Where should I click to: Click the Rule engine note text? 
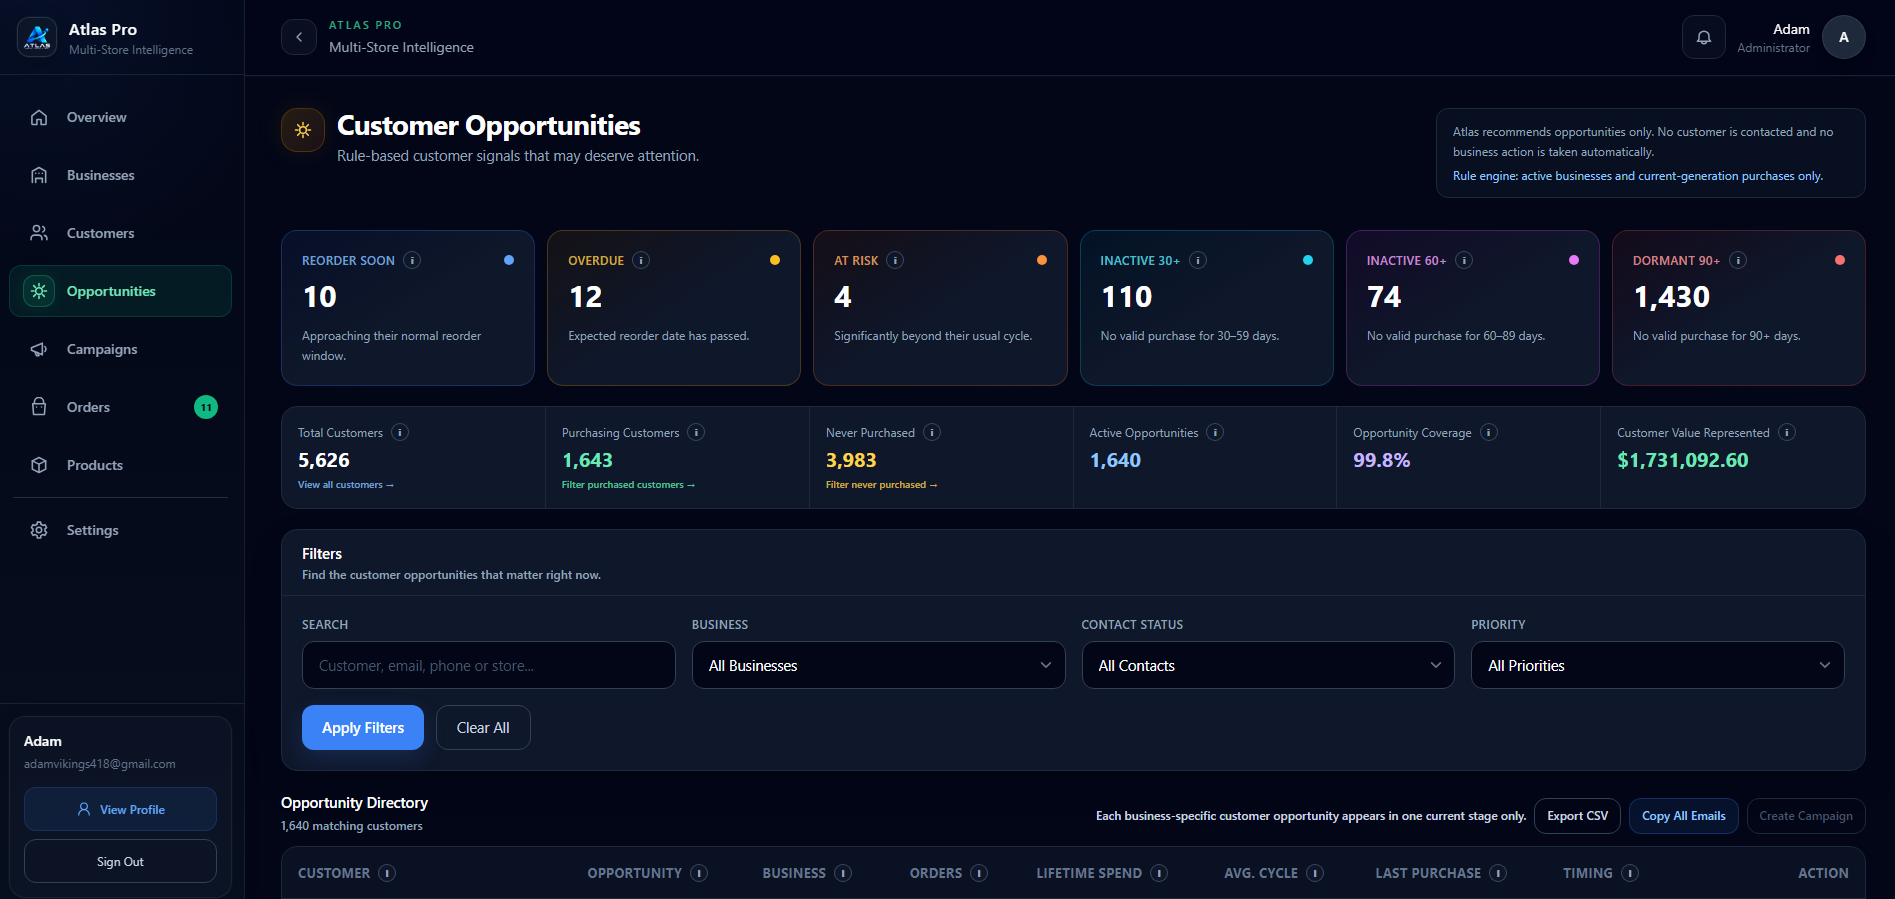[x=1638, y=176]
